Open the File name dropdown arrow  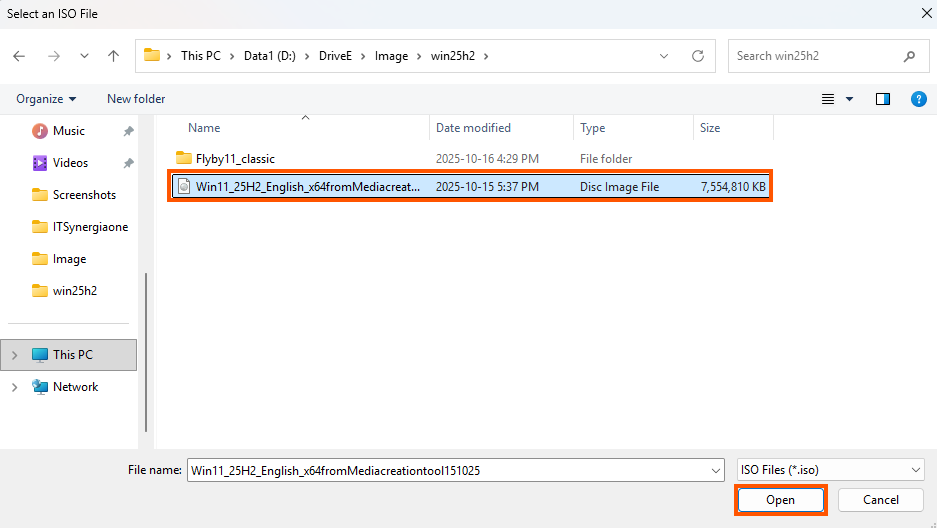[716, 471]
